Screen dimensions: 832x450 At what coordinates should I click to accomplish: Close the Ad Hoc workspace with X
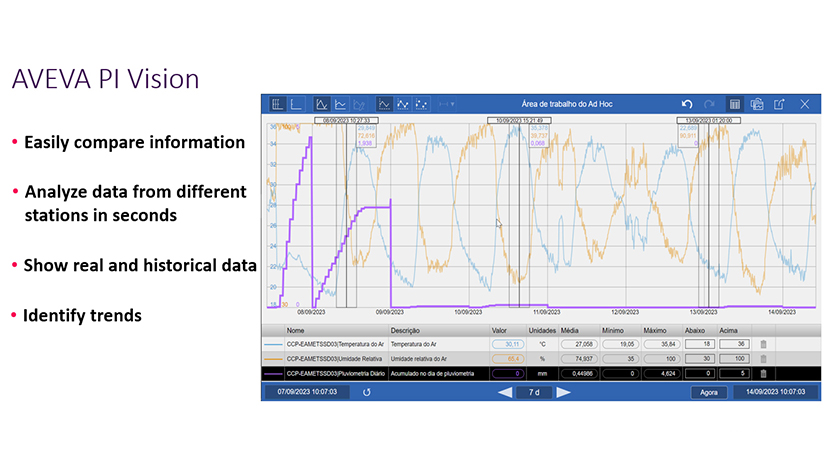(805, 104)
